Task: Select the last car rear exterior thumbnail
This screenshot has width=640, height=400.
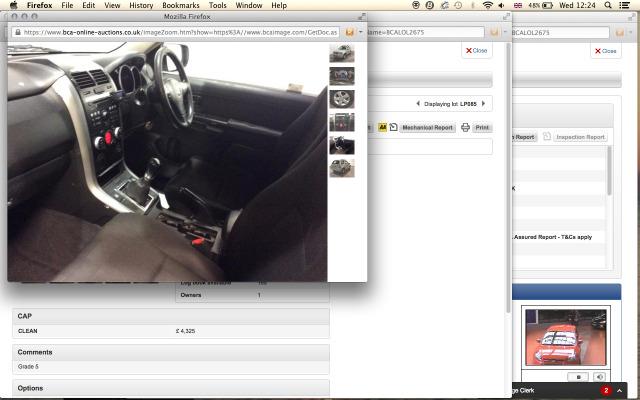Action: coord(342,168)
